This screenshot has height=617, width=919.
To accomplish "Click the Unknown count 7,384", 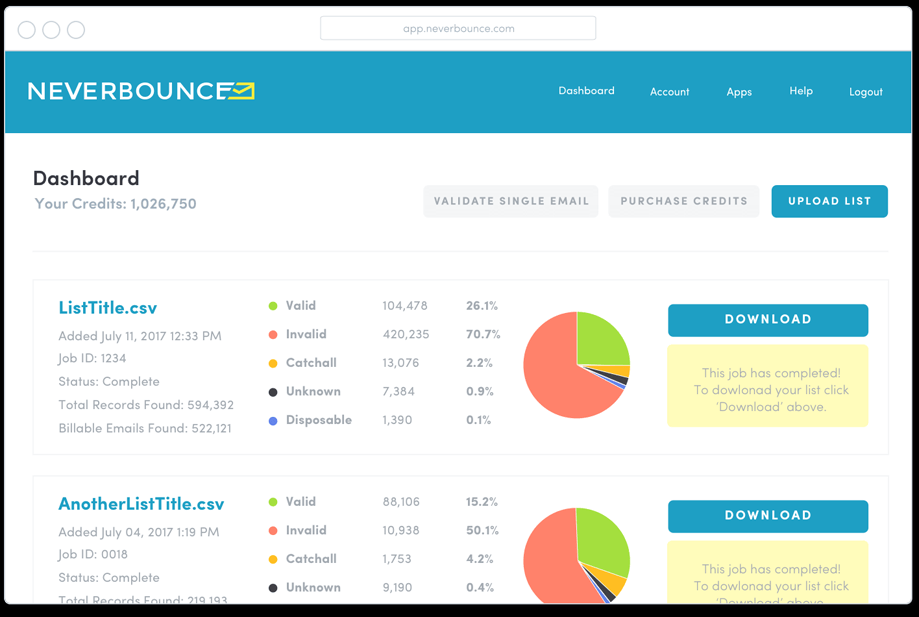I will pyautogui.click(x=399, y=391).
